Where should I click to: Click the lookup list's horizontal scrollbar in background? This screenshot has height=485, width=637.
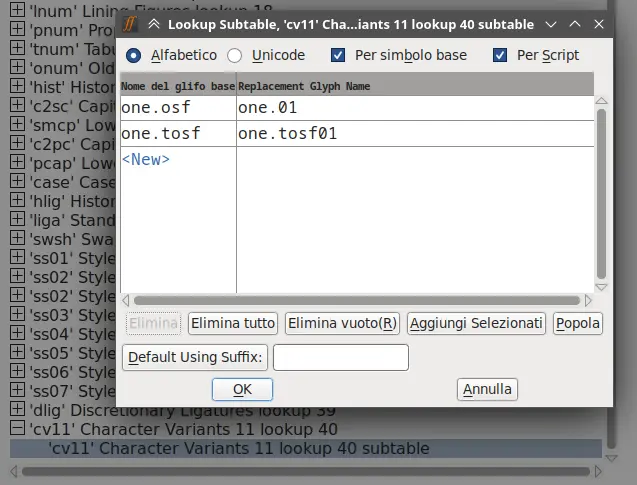point(306,472)
